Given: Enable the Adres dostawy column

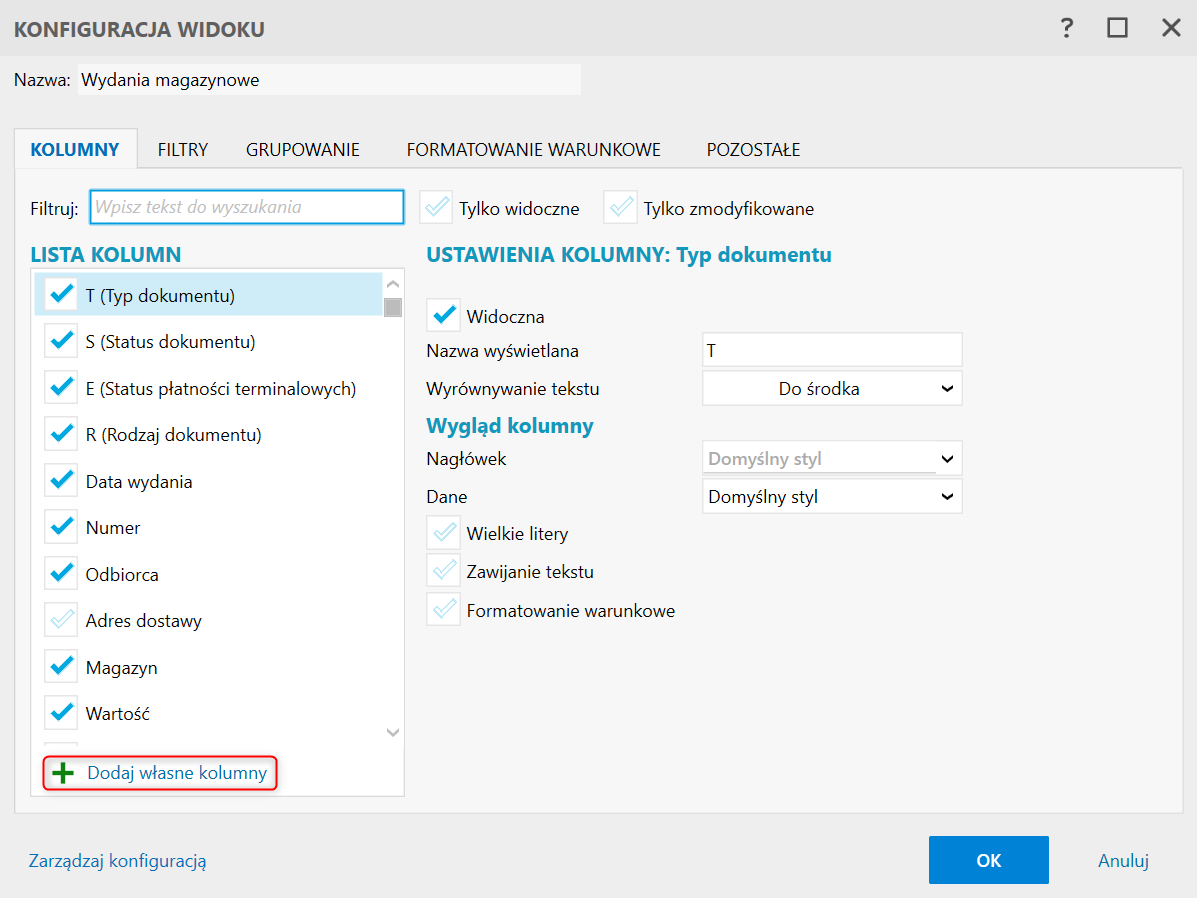Looking at the screenshot, I should (x=61, y=620).
